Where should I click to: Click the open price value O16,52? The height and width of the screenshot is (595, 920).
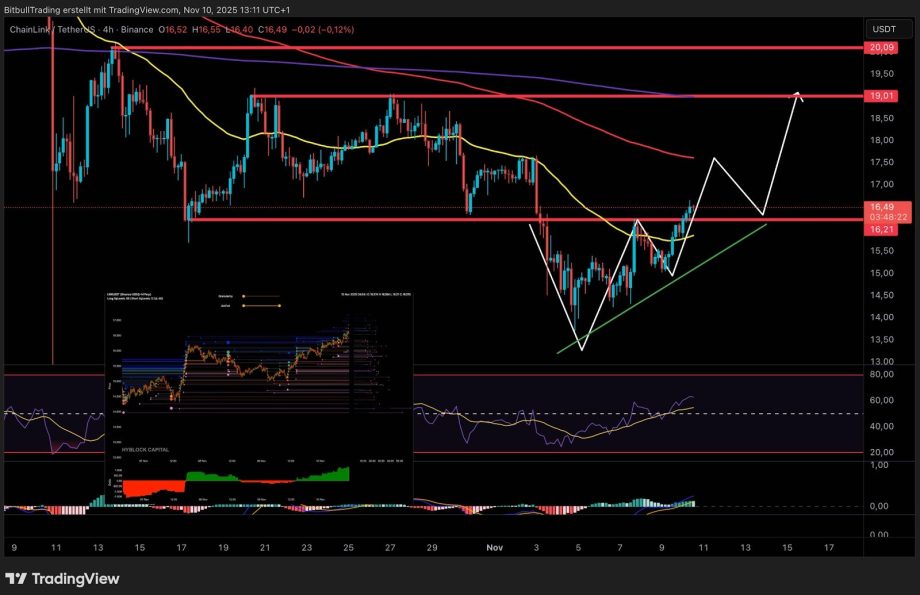coord(175,29)
